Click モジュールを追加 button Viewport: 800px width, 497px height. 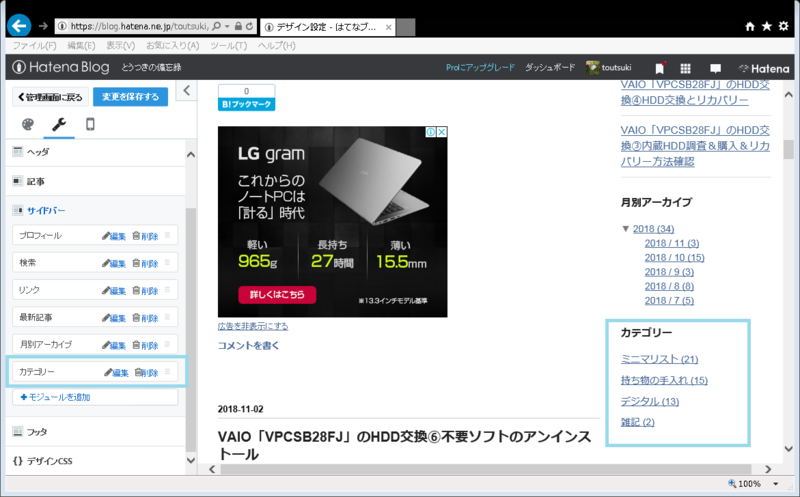[95, 397]
